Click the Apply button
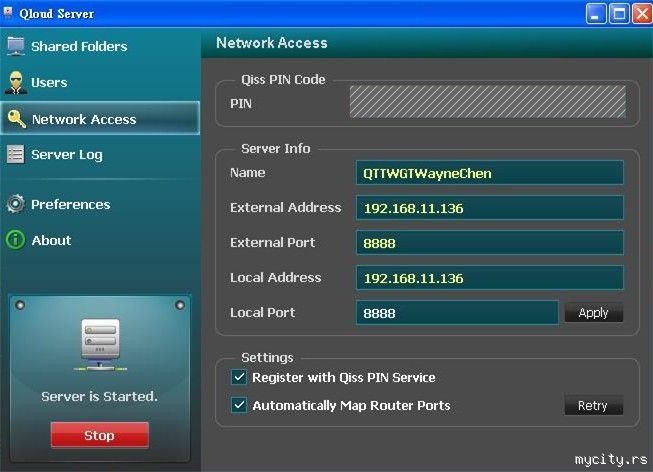 pyautogui.click(x=593, y=313)
